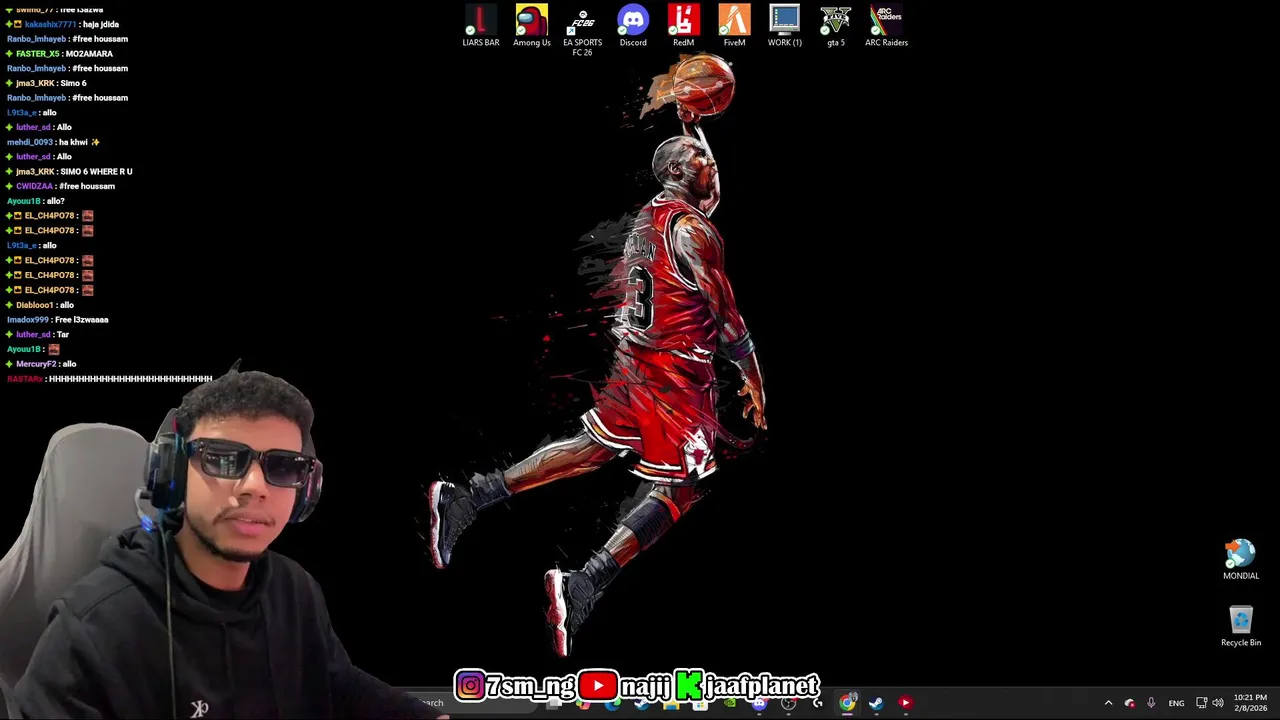Viewport: 1280px width, 720px height.
Task: Click the red play-button taskbar app
Action: click(905, 703)
